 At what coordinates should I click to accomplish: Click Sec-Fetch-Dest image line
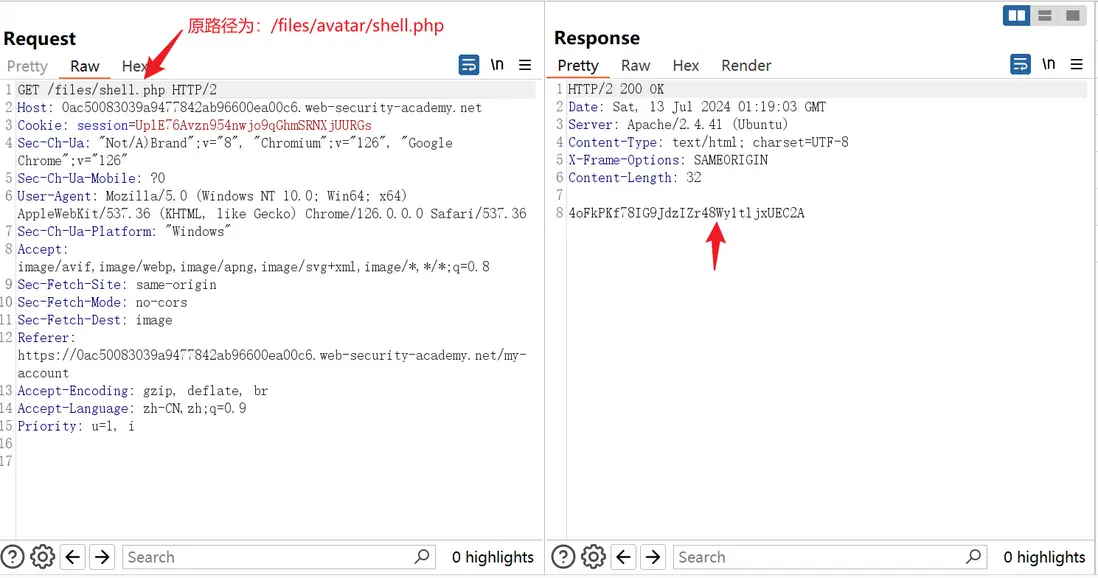point(95,320)
